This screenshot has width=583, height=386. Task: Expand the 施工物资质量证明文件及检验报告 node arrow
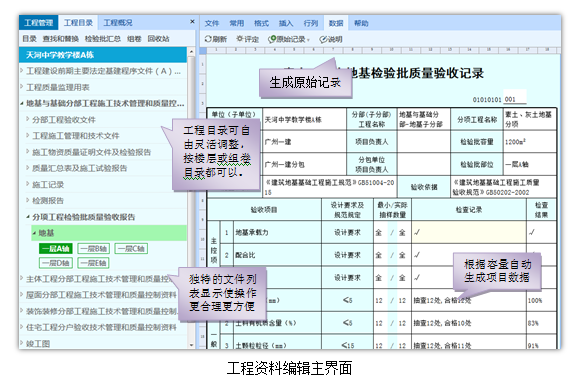tap(28, 152)
